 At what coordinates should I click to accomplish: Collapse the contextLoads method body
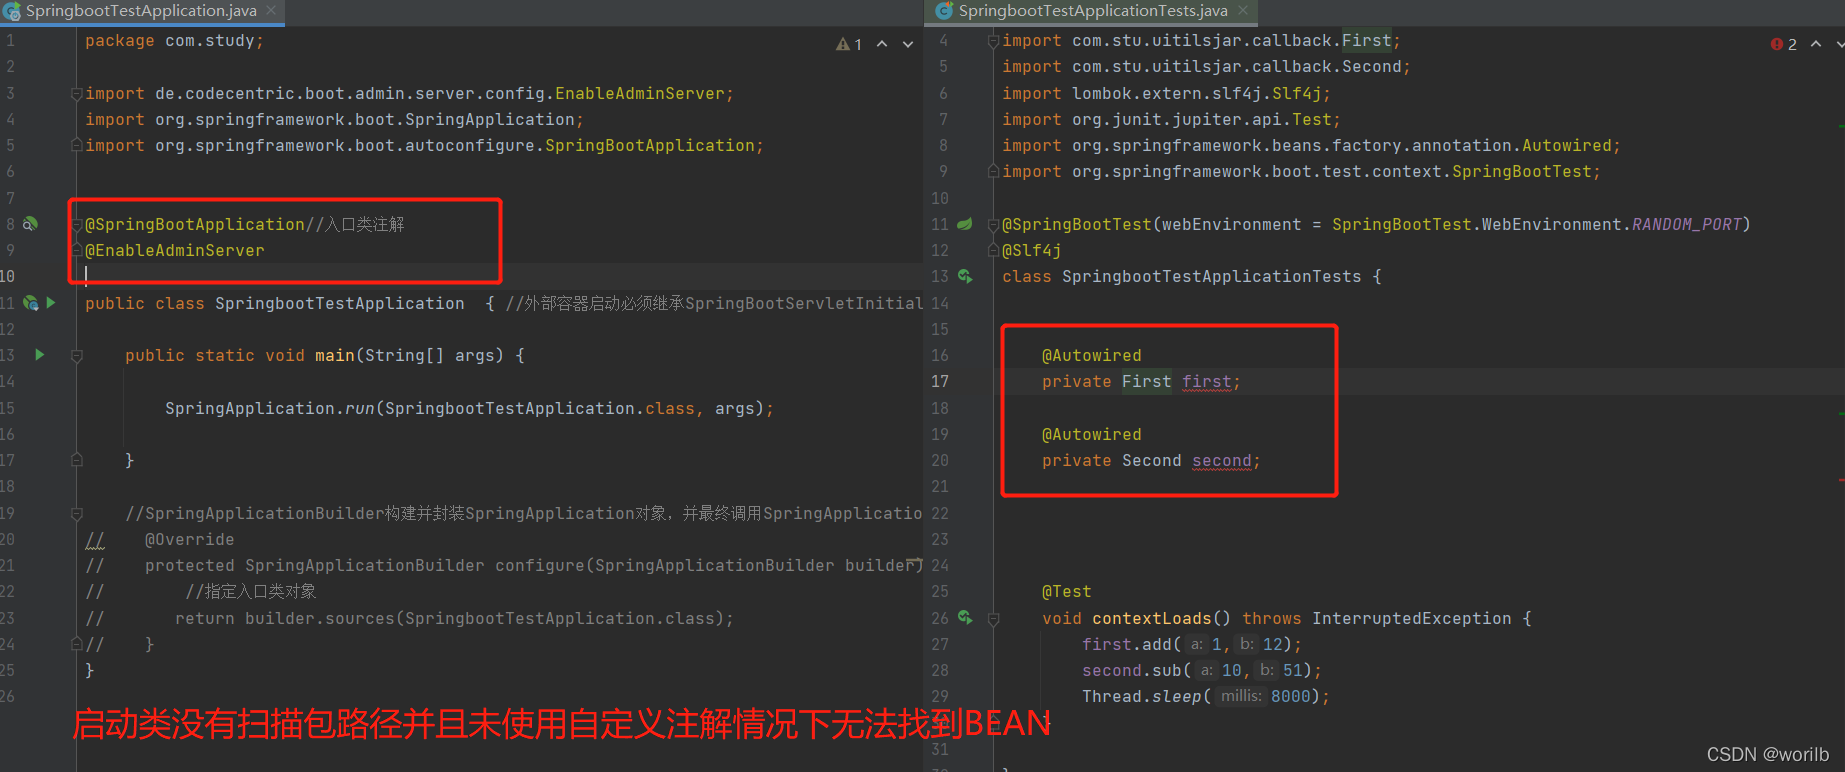(x=993, y=619)
